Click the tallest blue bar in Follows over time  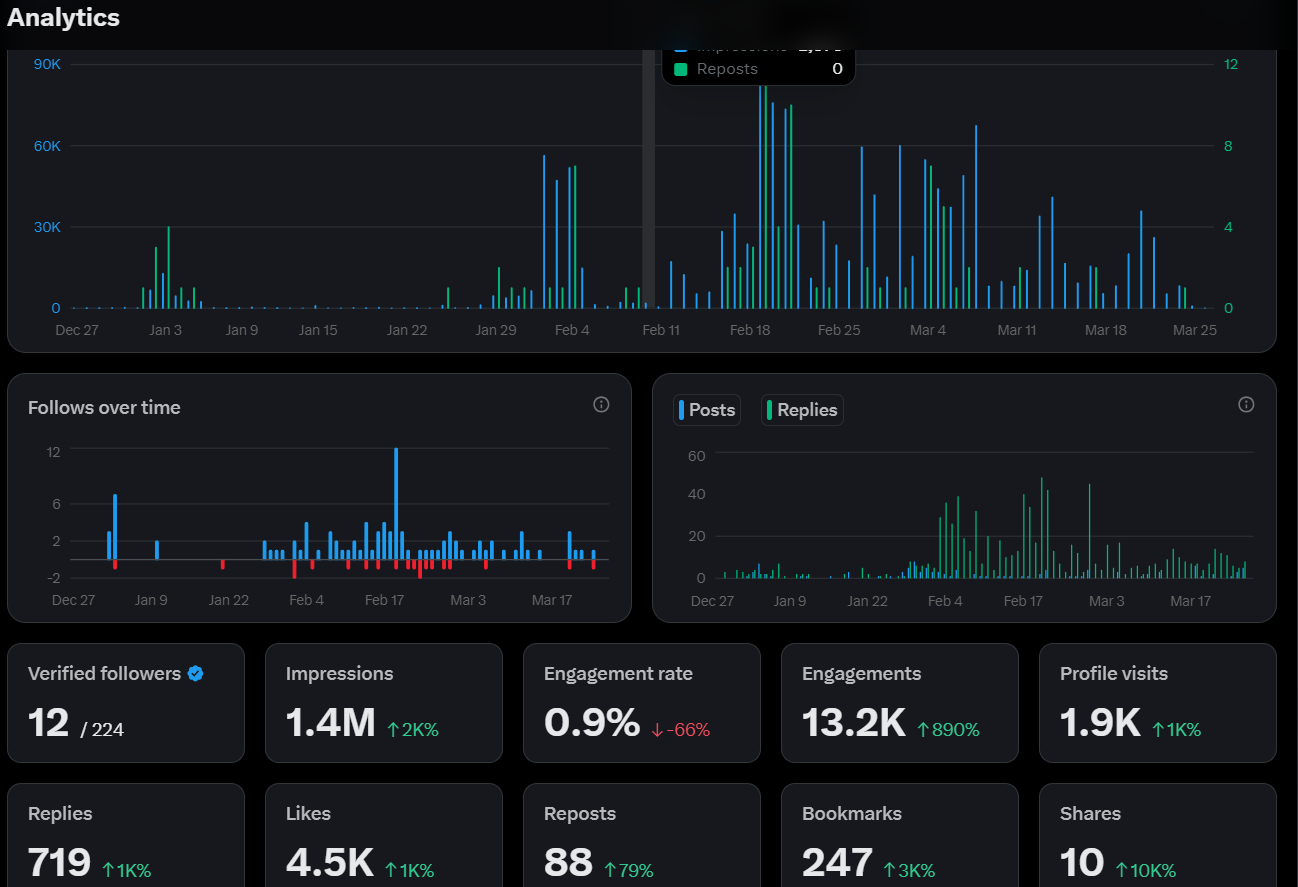point(396,500)
